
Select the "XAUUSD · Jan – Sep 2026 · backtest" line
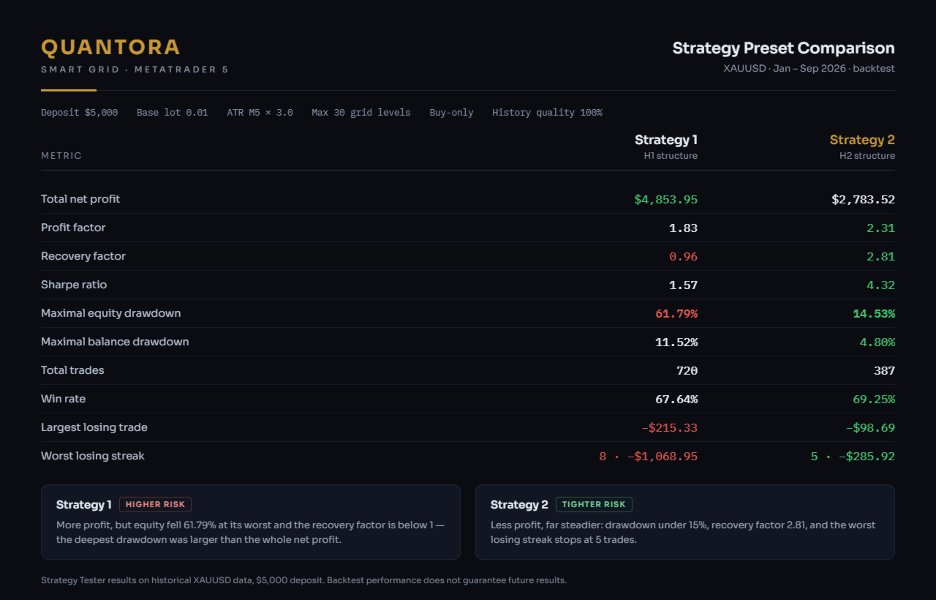[x=809, y=68]
